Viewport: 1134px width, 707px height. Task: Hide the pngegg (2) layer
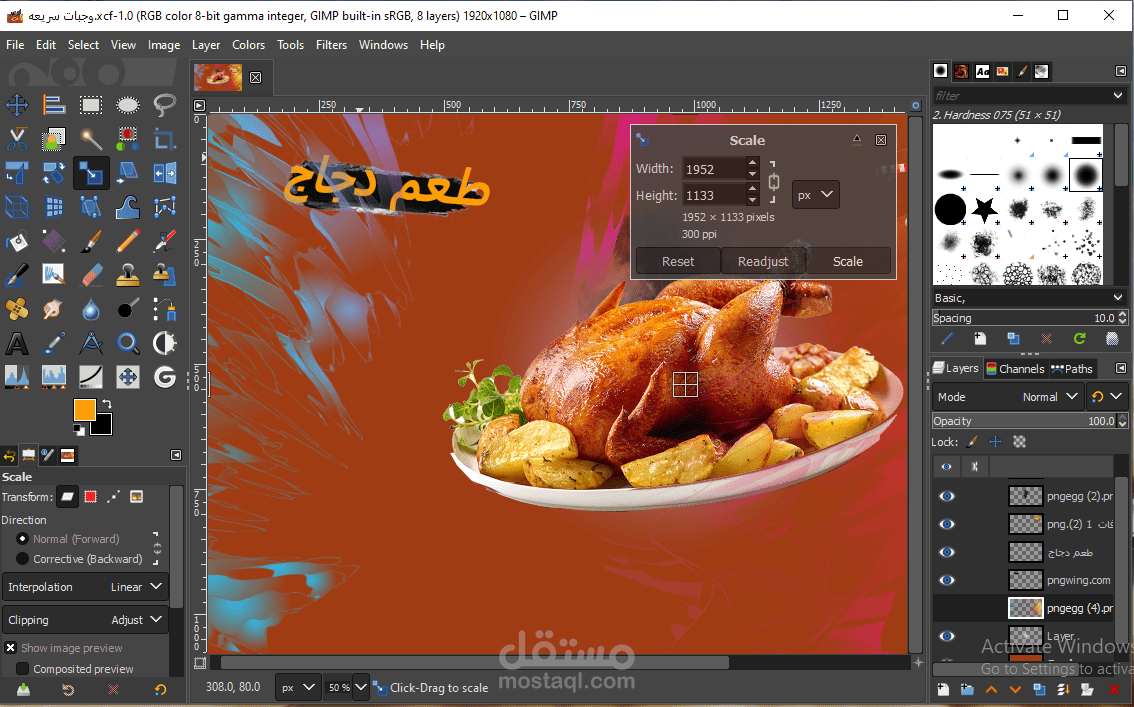[947, 496]
